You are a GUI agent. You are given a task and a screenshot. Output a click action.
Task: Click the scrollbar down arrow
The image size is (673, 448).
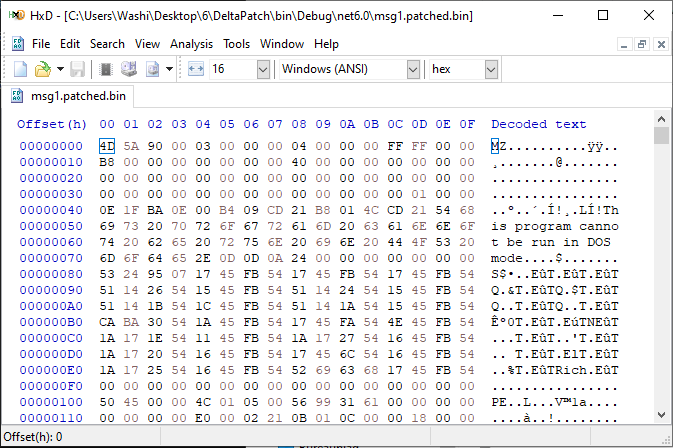[661, 415]
